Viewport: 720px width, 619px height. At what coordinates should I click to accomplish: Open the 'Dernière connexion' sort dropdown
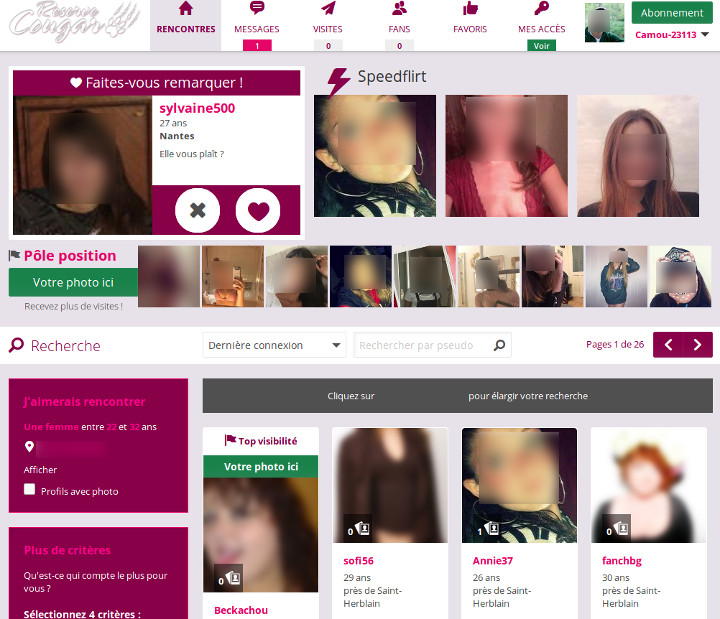pyautogui.click(x=273, y=345)
